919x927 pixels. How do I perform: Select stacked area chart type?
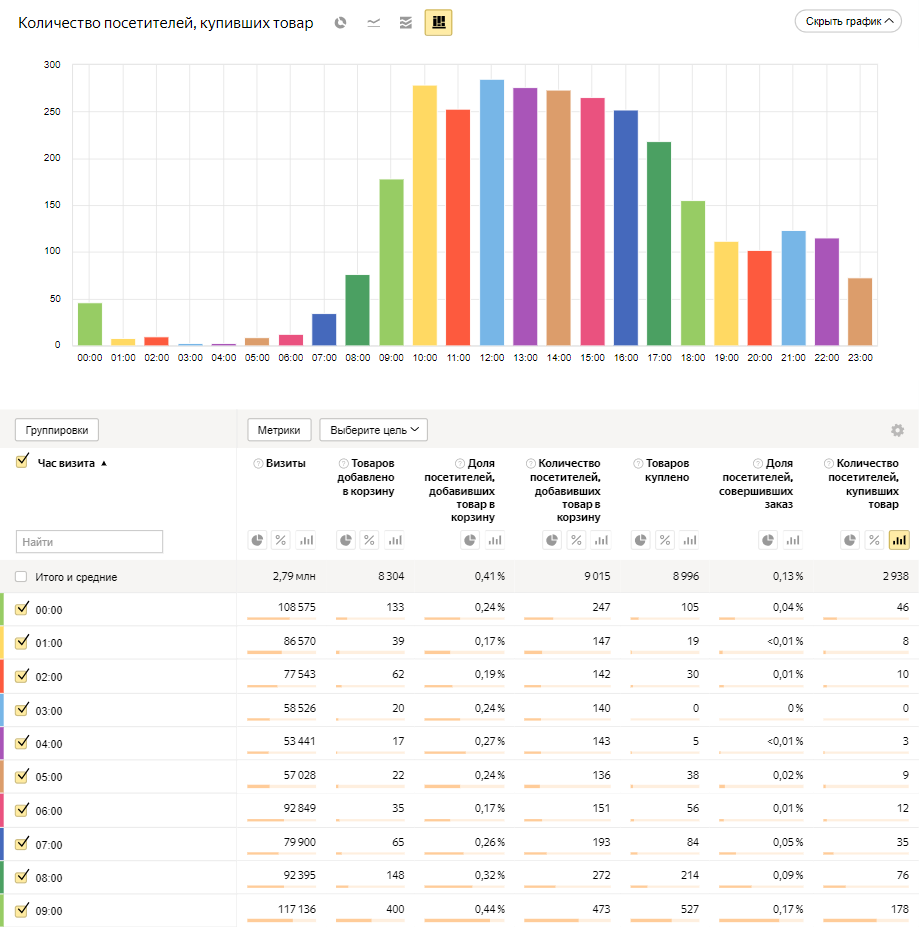[405, 22]
